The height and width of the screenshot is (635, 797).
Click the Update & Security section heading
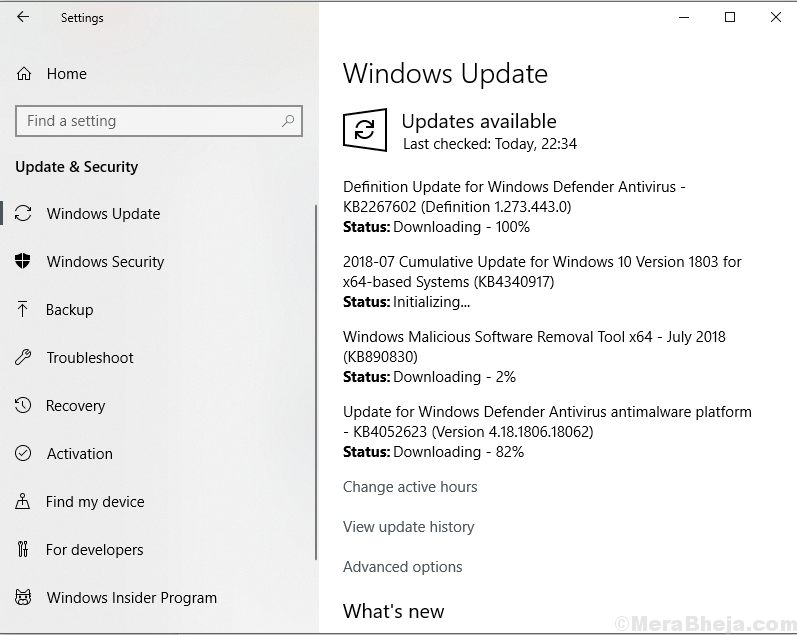(77, 167)
